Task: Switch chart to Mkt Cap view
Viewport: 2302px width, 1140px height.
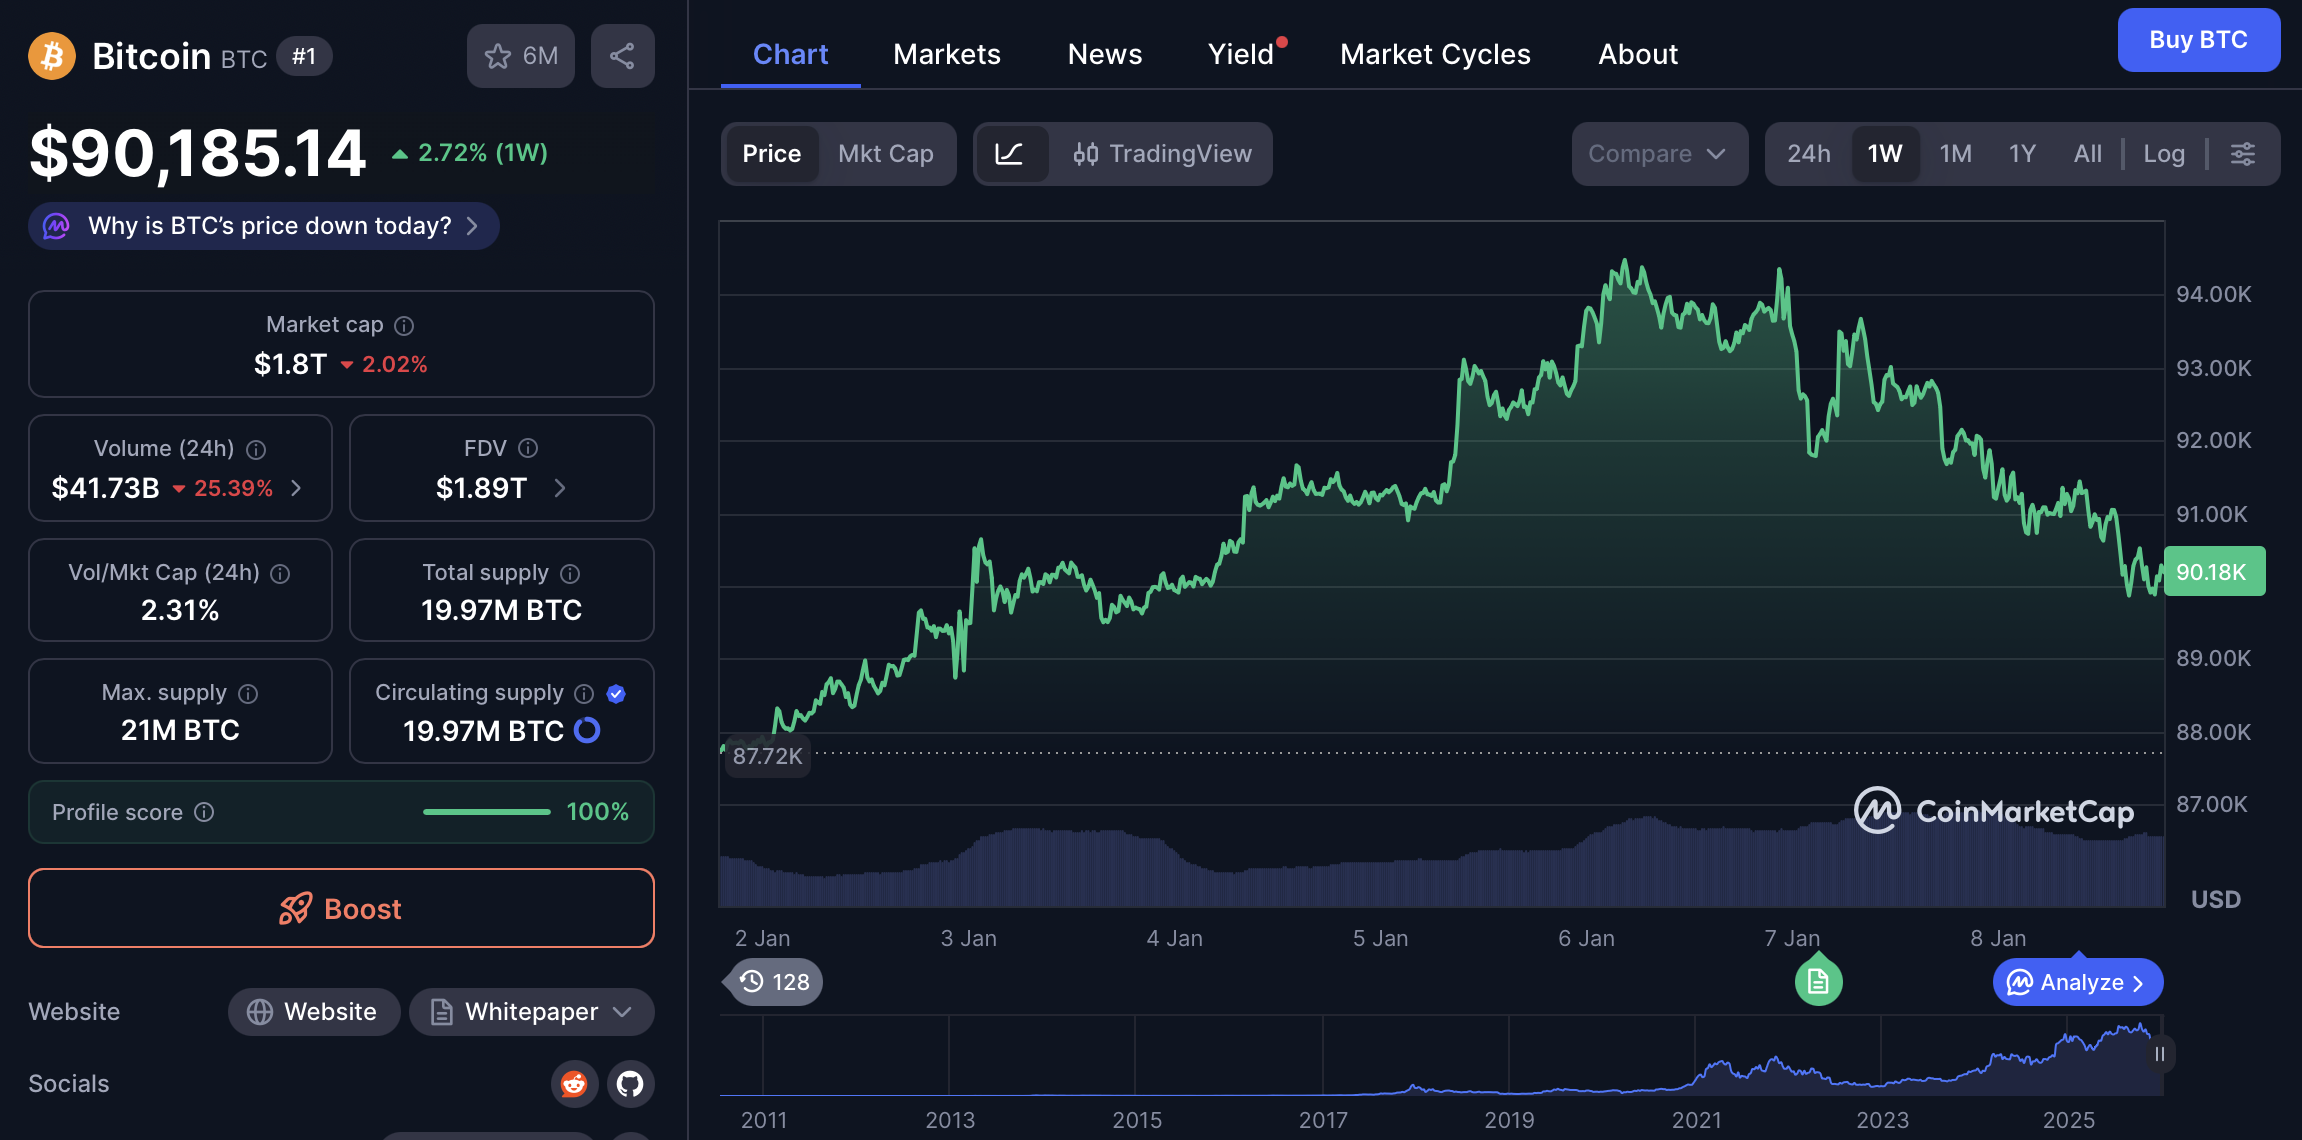Action: pos(885,154)
